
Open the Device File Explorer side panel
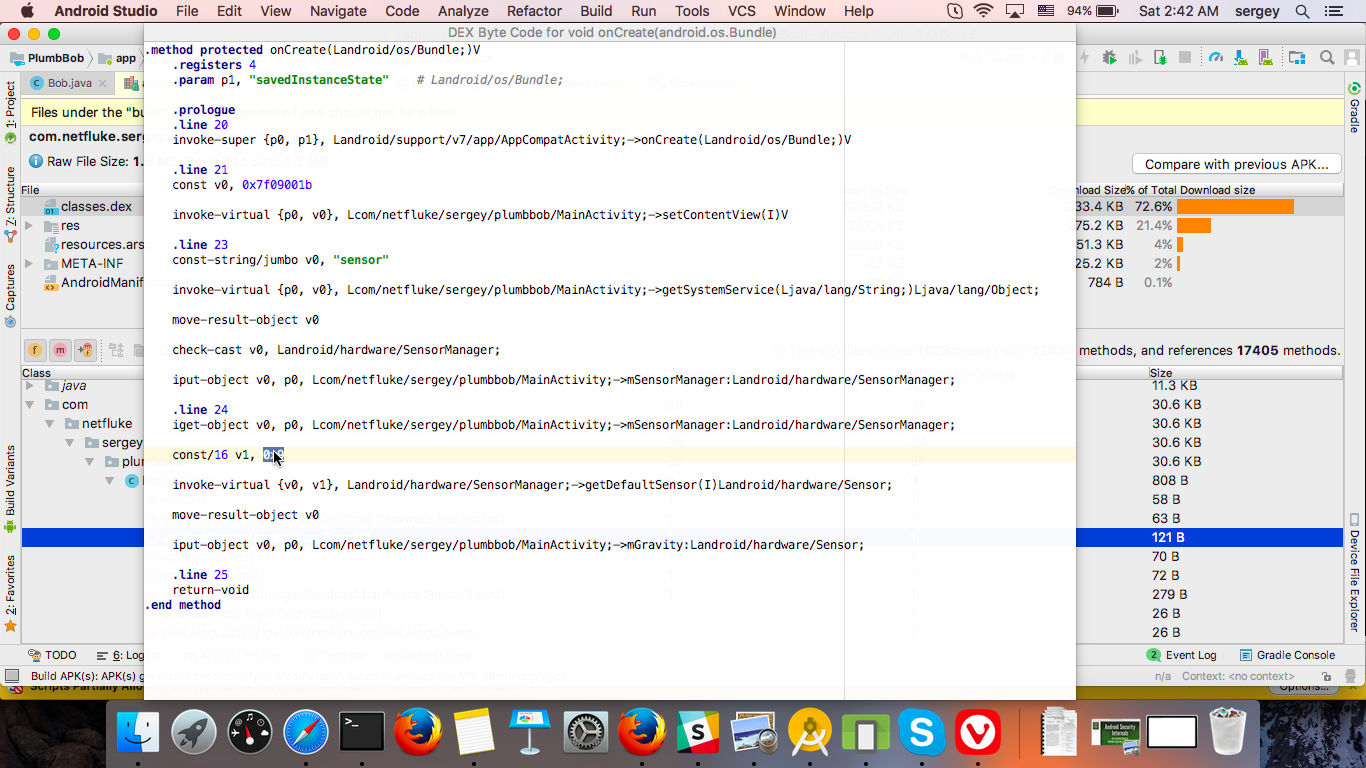(1354, 571)
